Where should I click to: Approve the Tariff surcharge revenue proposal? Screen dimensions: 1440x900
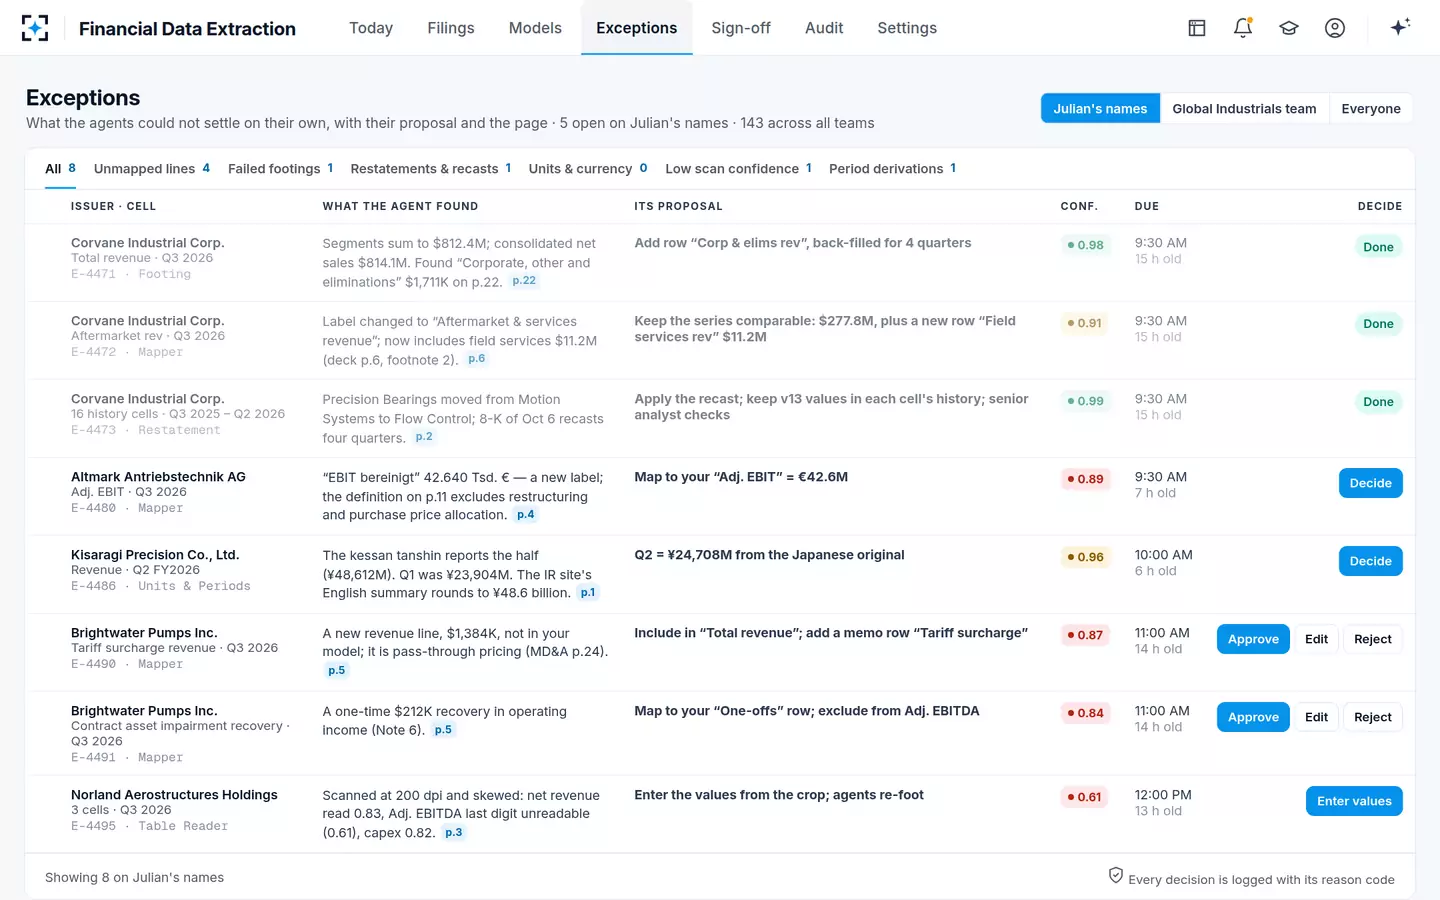(x=1253, y=639)
